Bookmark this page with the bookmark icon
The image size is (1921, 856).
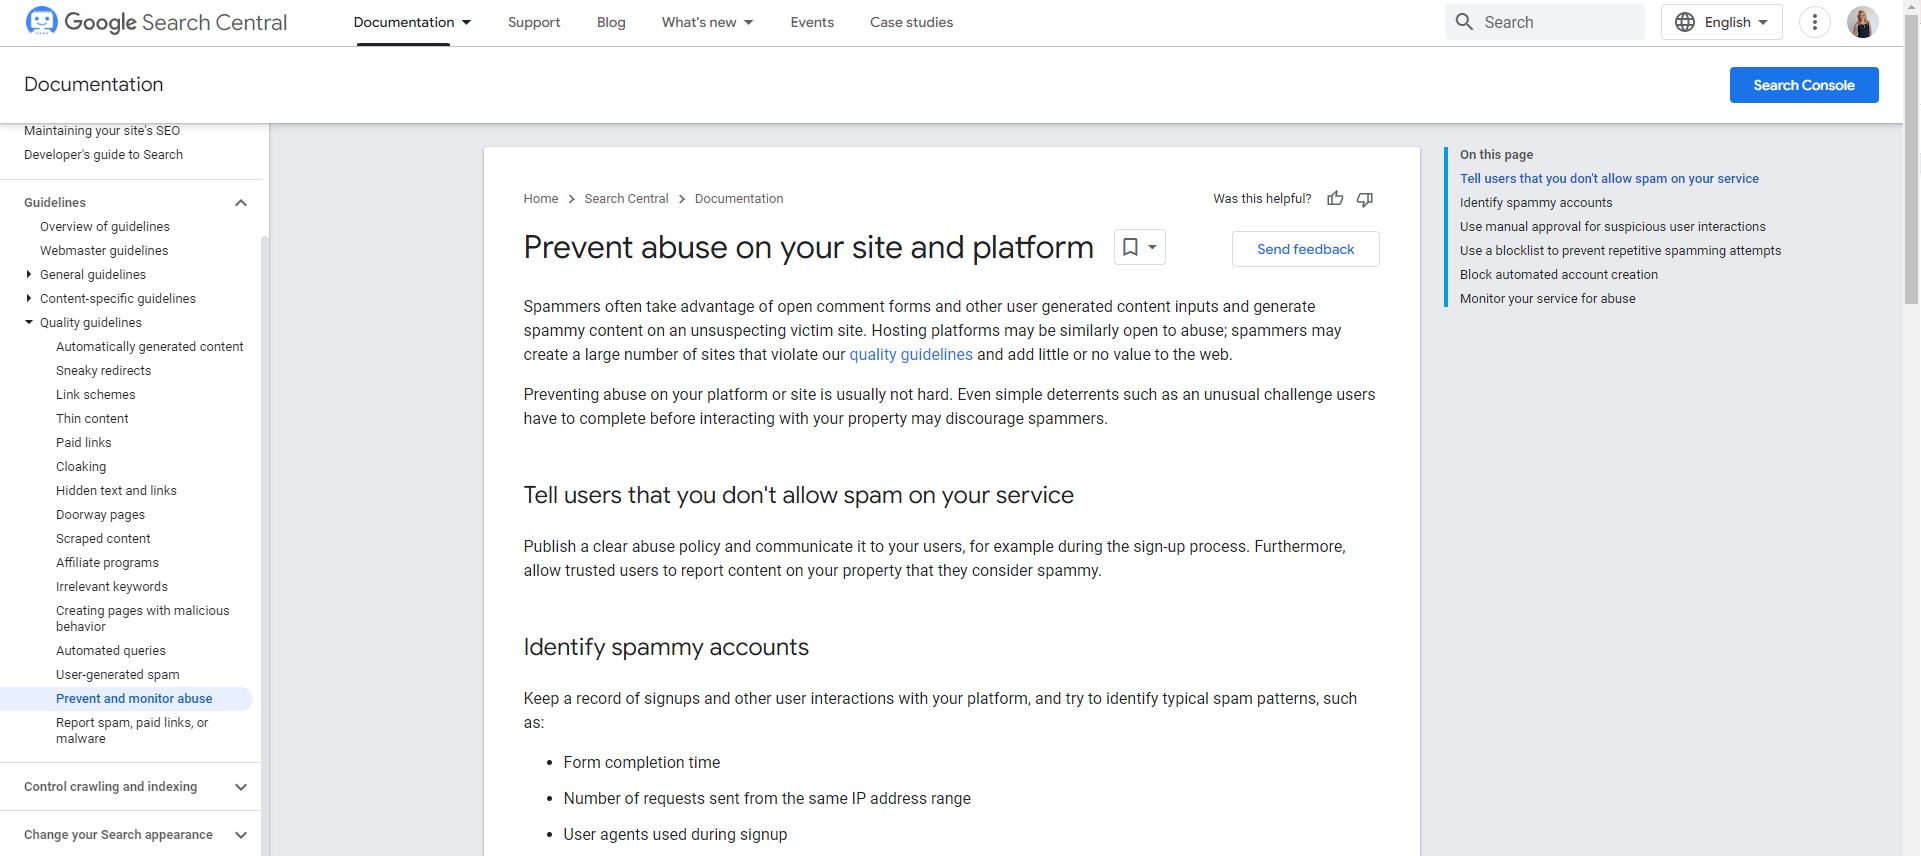pyautogui.click(x=1130, y=247)
